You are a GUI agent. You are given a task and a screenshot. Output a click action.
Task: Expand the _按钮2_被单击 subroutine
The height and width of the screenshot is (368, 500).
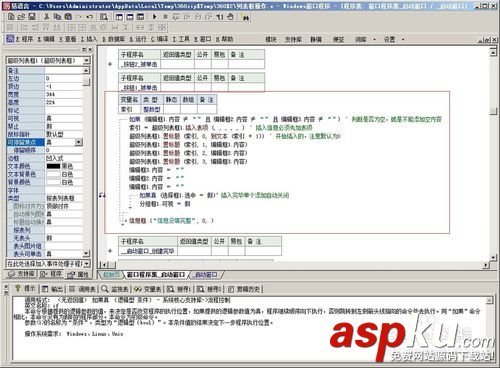click(110, 64)
